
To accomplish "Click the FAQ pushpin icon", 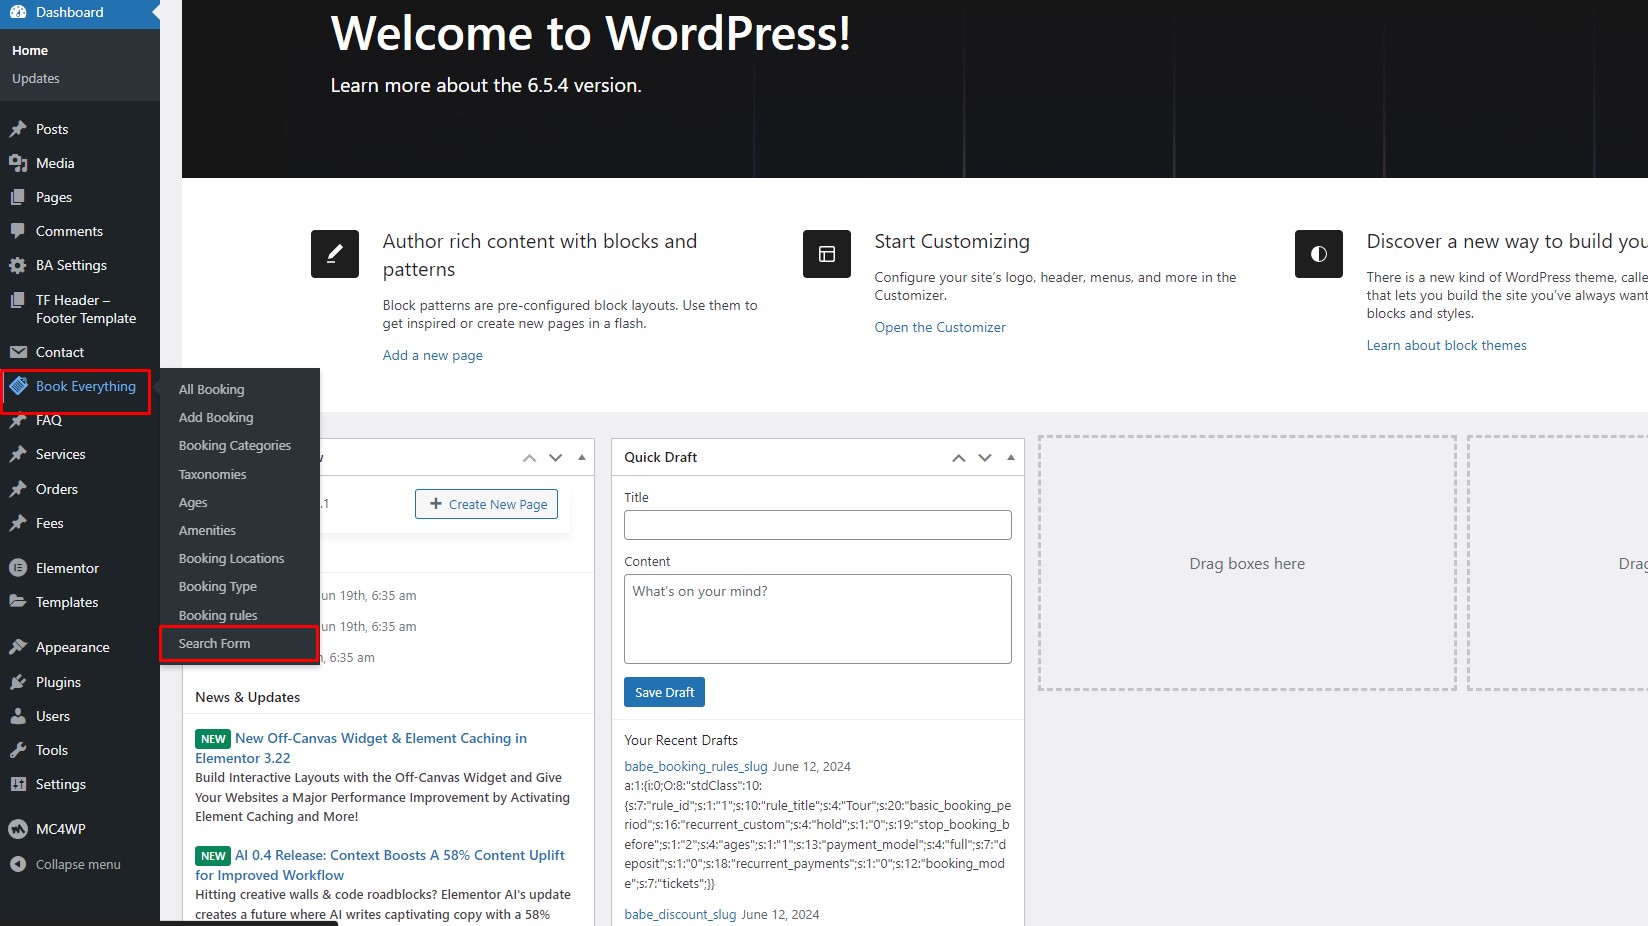I will click(18, 421).
